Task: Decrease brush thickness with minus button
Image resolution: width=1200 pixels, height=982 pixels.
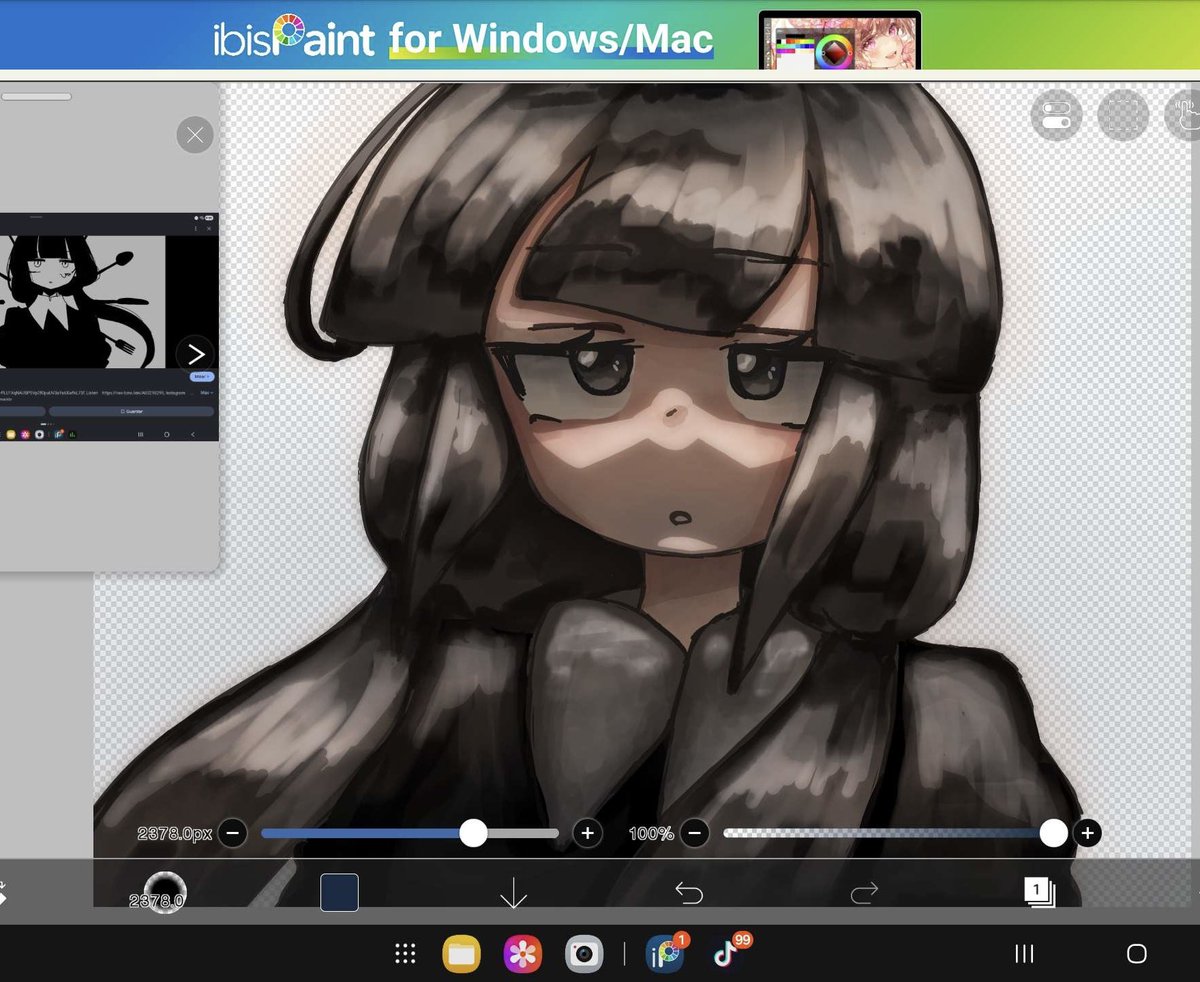Action: [232, 833]
